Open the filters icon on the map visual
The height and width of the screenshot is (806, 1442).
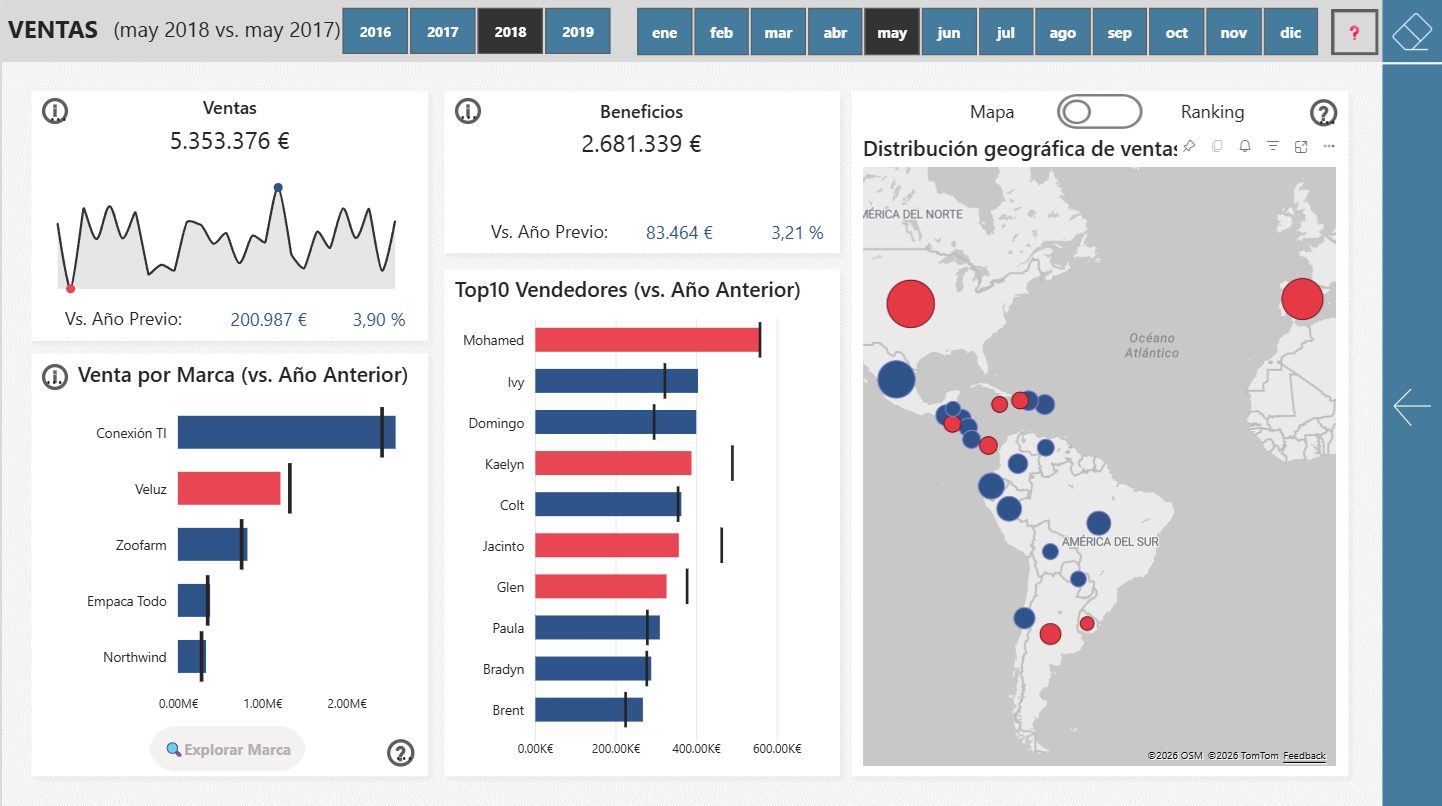pyautogui.click(x=1272, y=146)
